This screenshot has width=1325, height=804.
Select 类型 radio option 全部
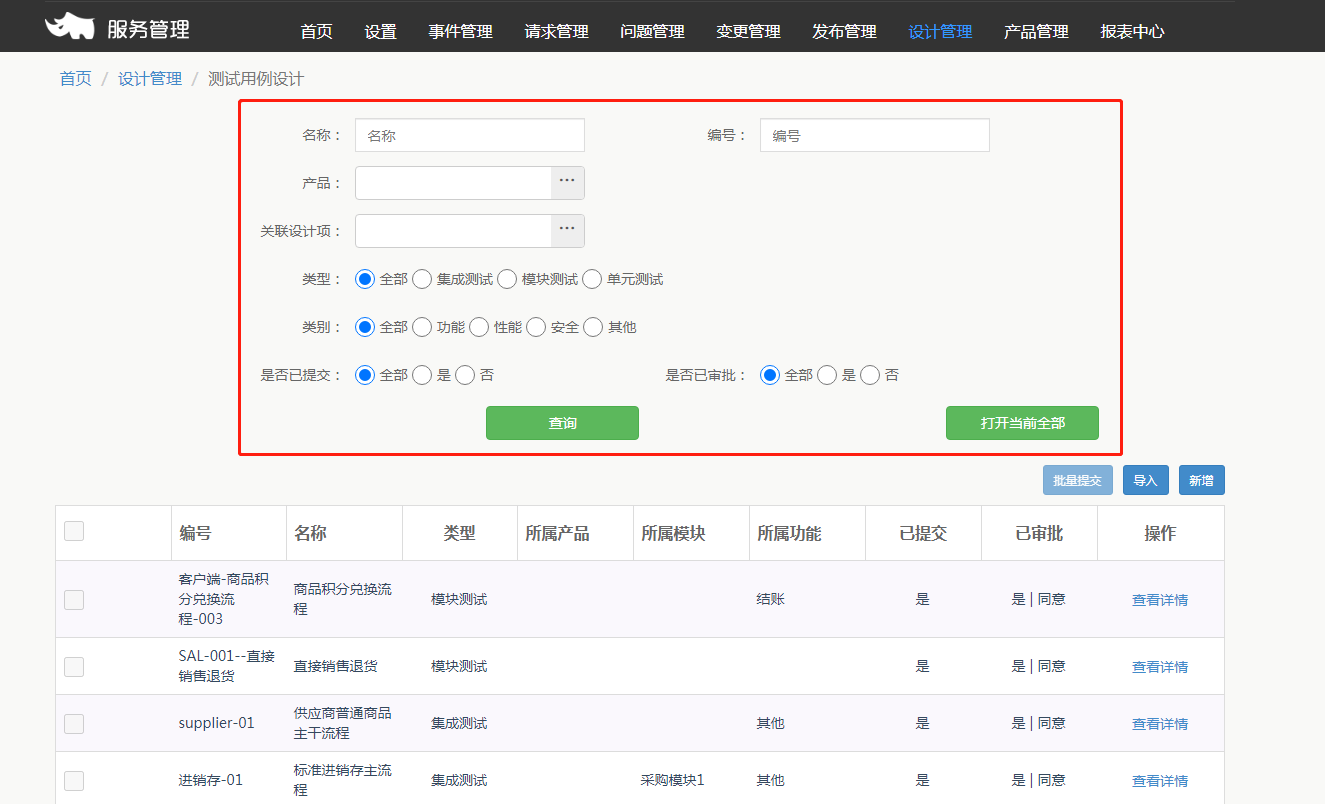365,279
